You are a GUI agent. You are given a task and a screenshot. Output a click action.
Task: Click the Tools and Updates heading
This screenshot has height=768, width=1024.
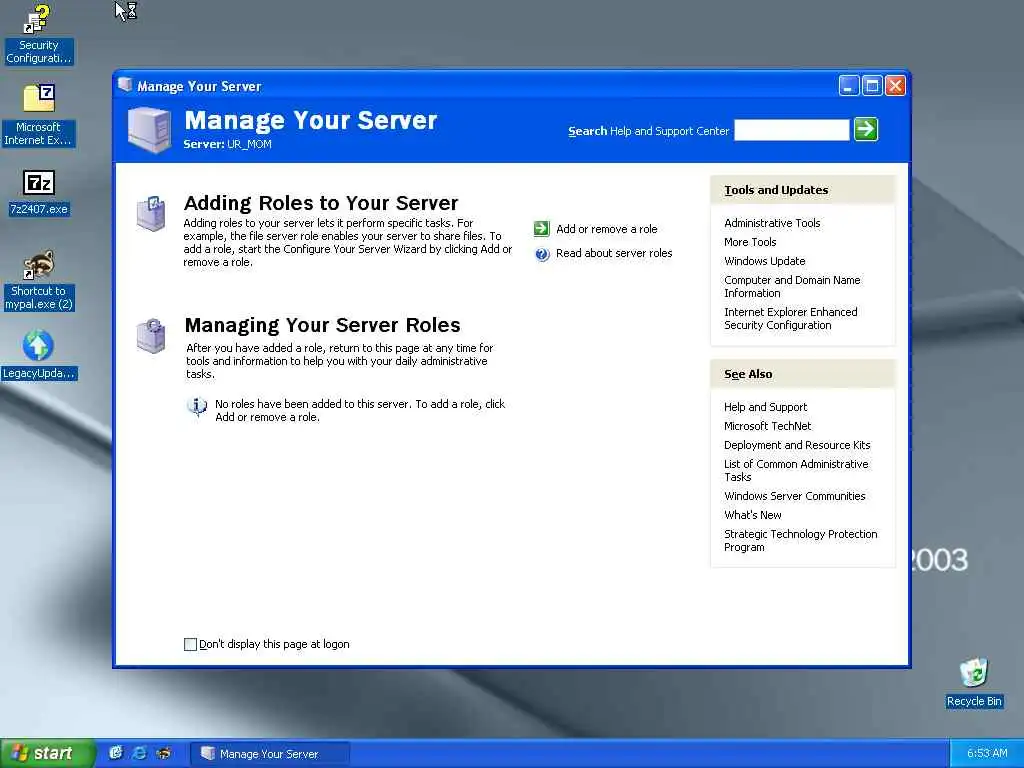coord(776,190)
